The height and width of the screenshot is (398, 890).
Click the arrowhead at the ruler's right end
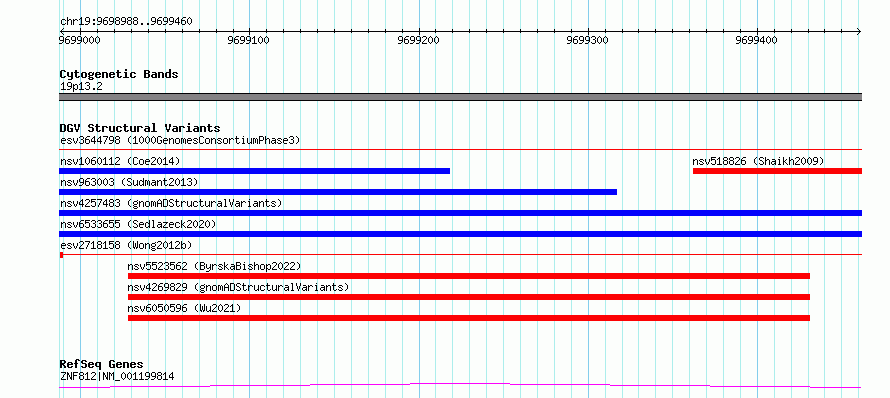pyautogui.click(x=859, y=31)
